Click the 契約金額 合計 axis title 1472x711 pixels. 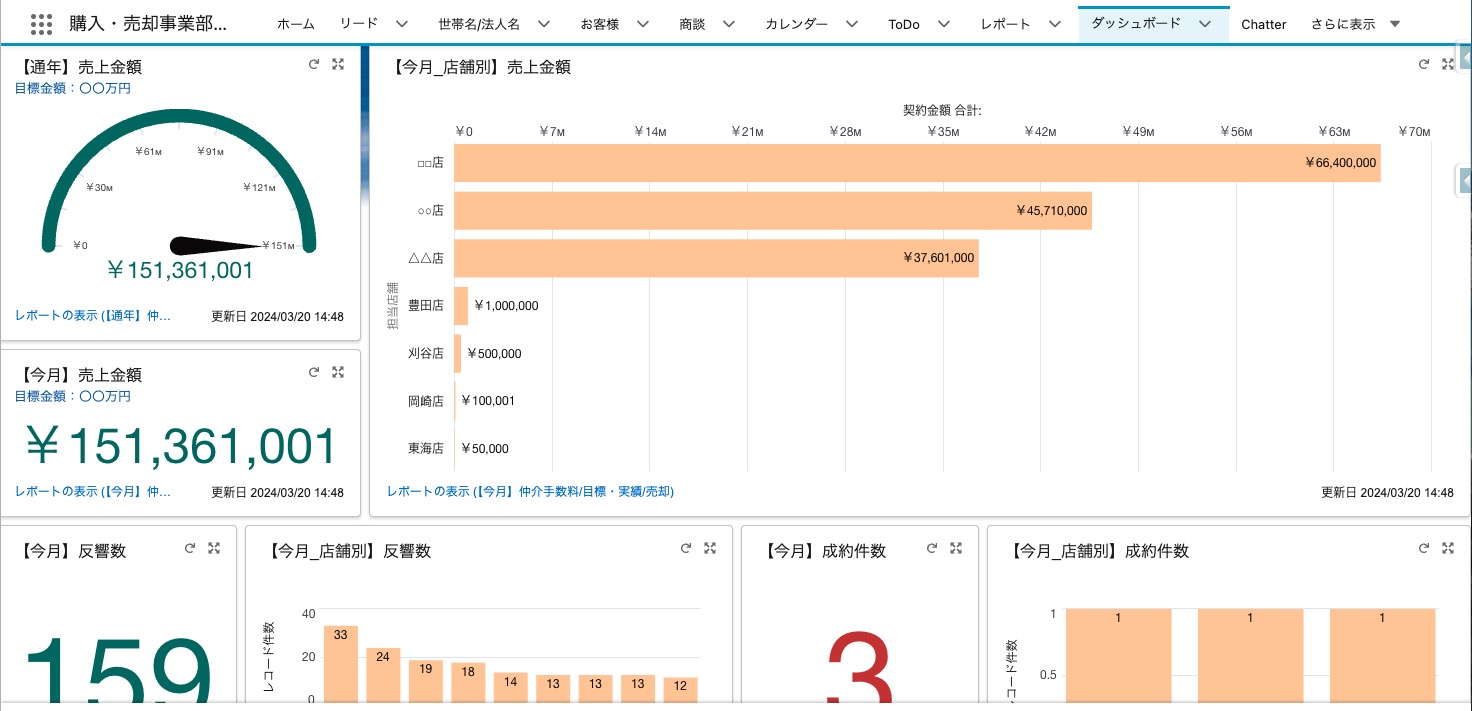pyautogui.click(x=942, y=110)
